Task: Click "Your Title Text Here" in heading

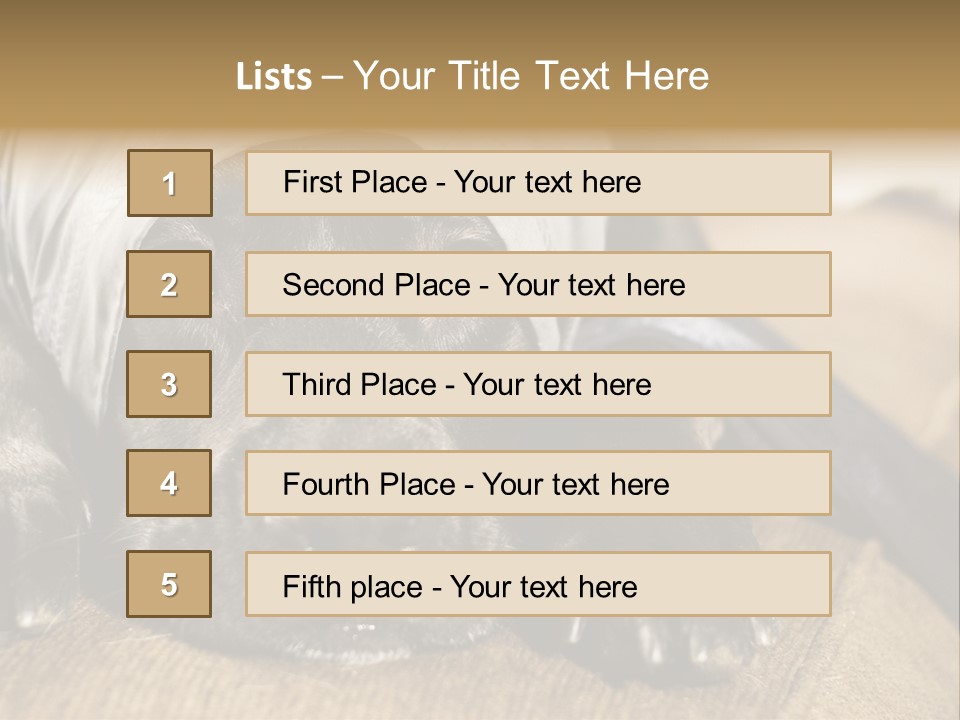Action: click(x=531, y=76)
